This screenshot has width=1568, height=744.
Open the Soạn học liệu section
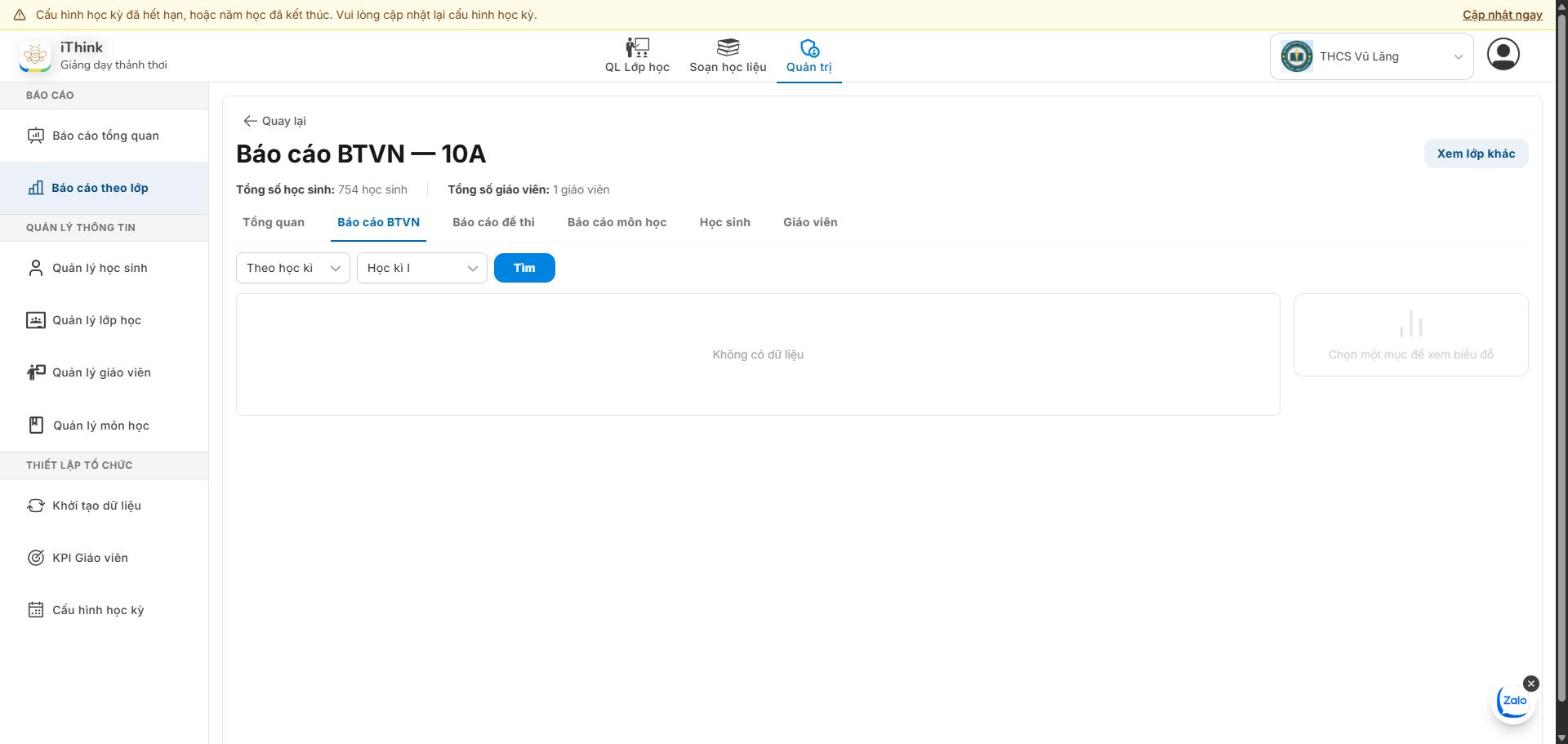[x=727, y=56]
